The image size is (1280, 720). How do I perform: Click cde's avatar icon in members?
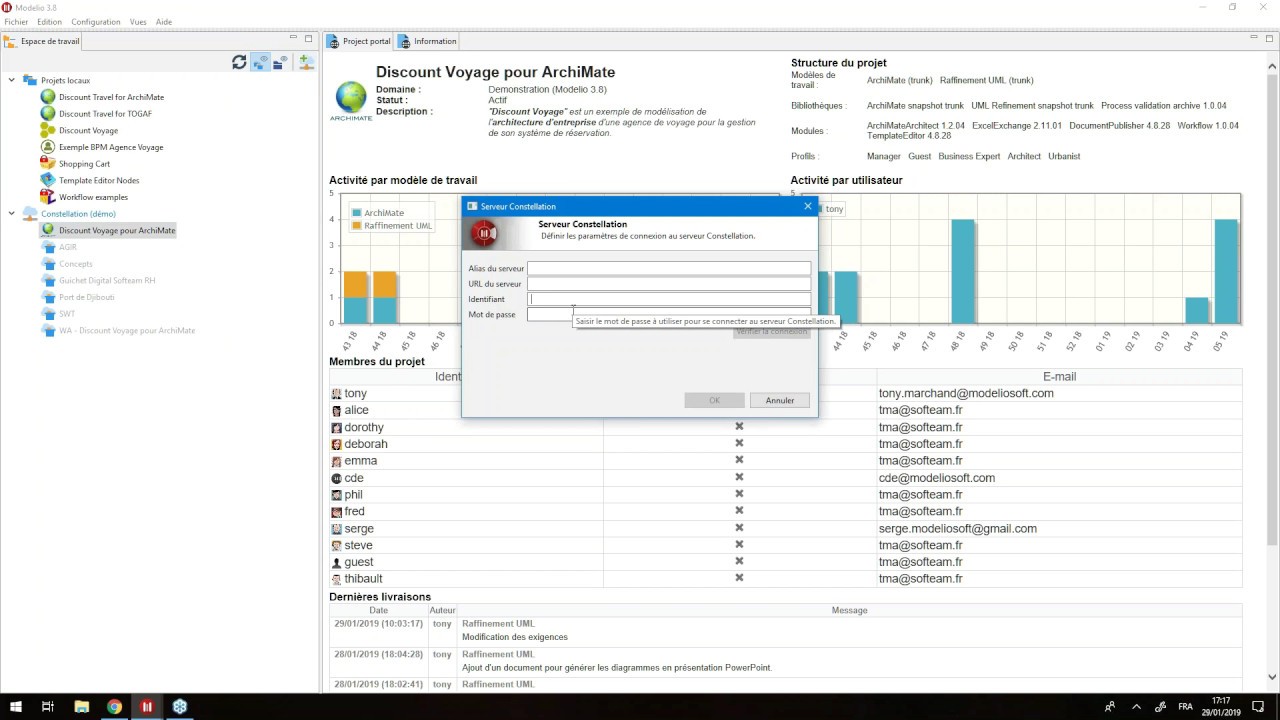pos(337,478)
